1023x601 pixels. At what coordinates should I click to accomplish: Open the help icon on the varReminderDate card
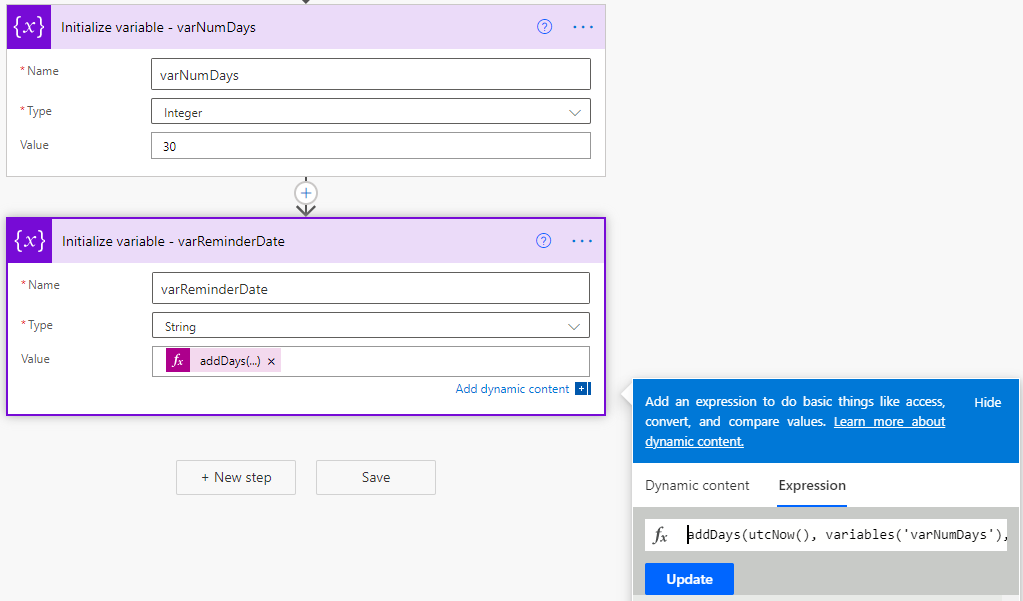click(x=544, y=241)
